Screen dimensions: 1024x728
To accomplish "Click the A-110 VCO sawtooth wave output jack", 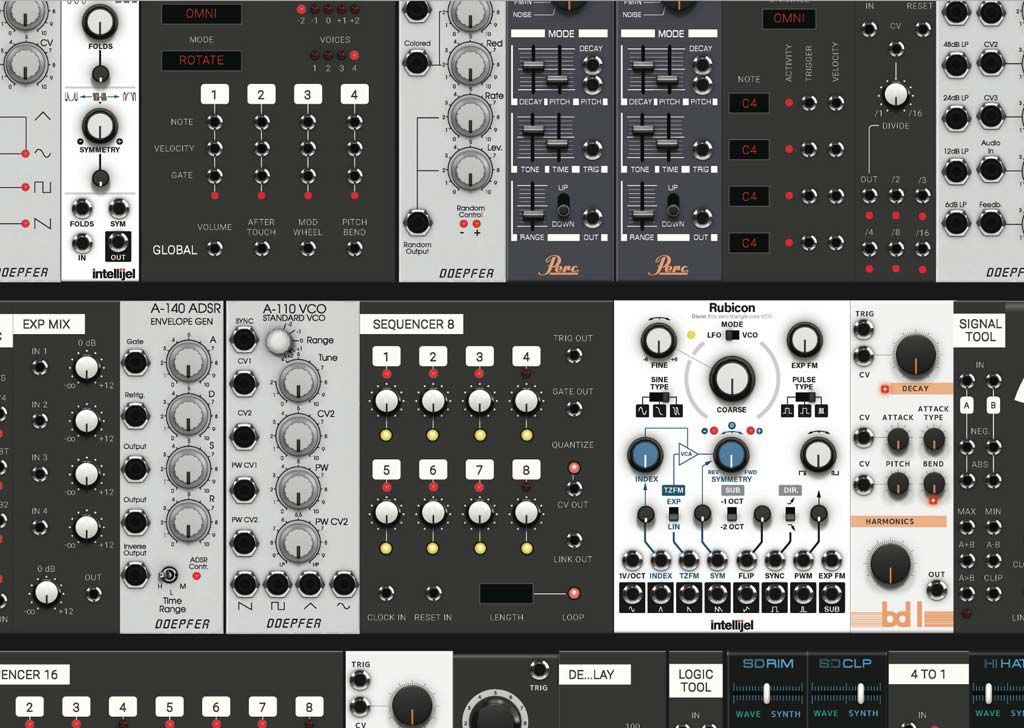I will point(244,584).
